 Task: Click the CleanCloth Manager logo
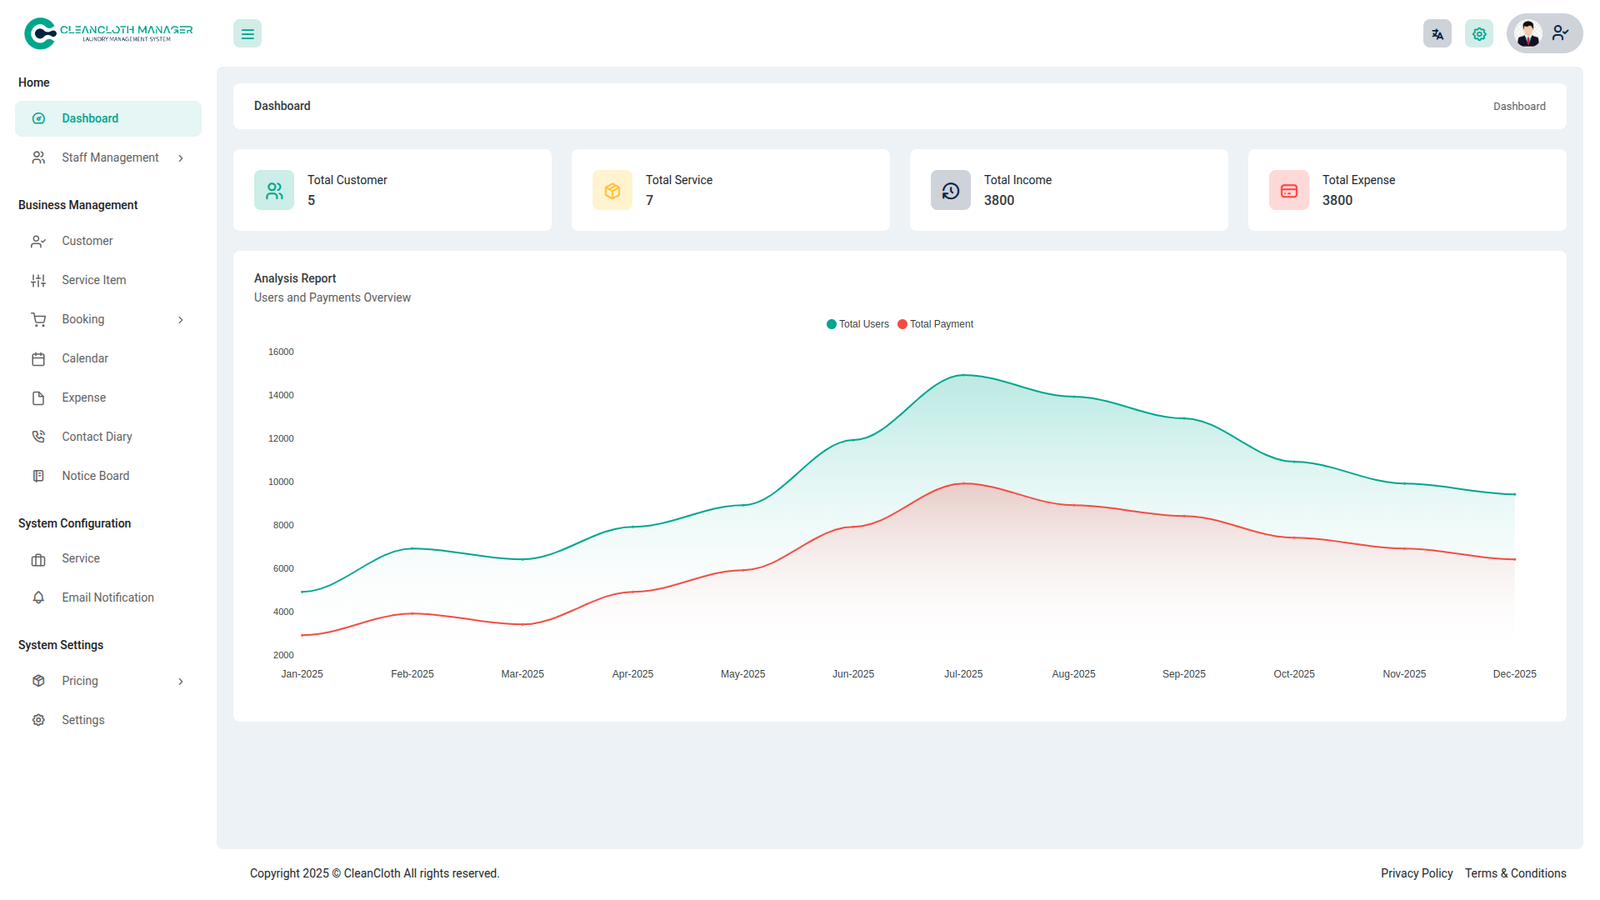pyautogui.click(x=108, y=33)
